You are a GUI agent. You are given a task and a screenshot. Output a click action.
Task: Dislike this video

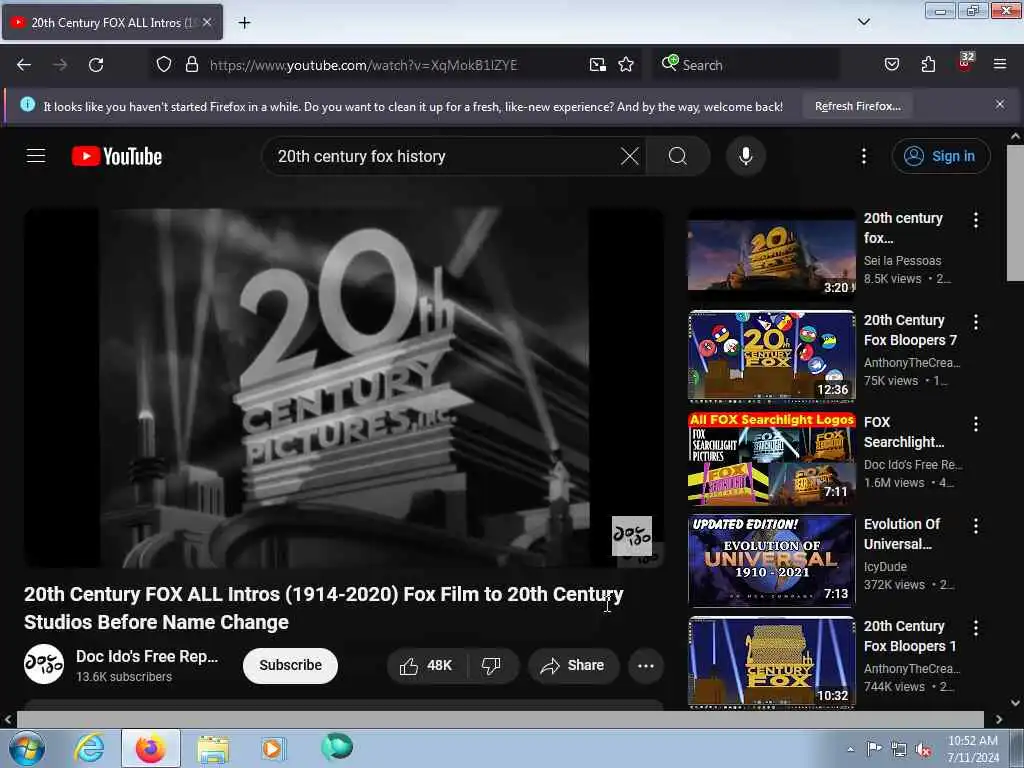coord(492,665)
